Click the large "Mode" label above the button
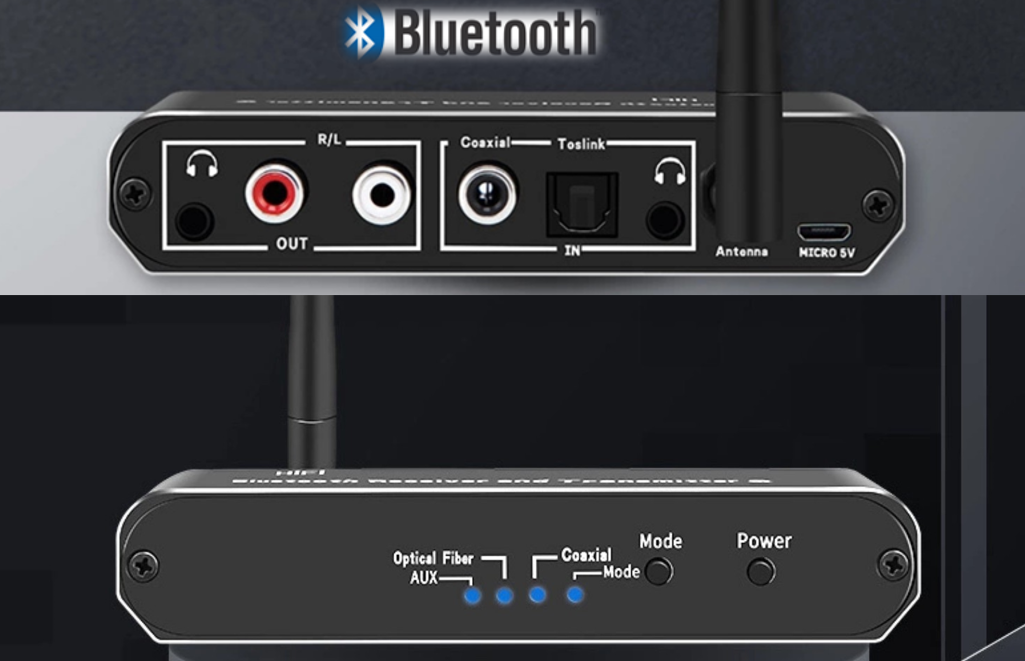 pyautogui.click(x=661, y=541)
